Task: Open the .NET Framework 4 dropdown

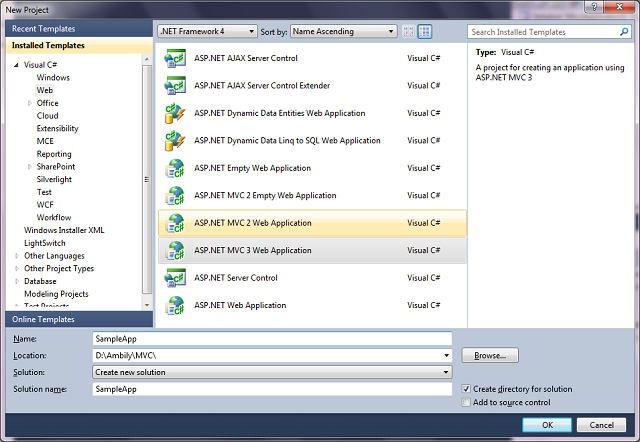Action: point(206,32)
